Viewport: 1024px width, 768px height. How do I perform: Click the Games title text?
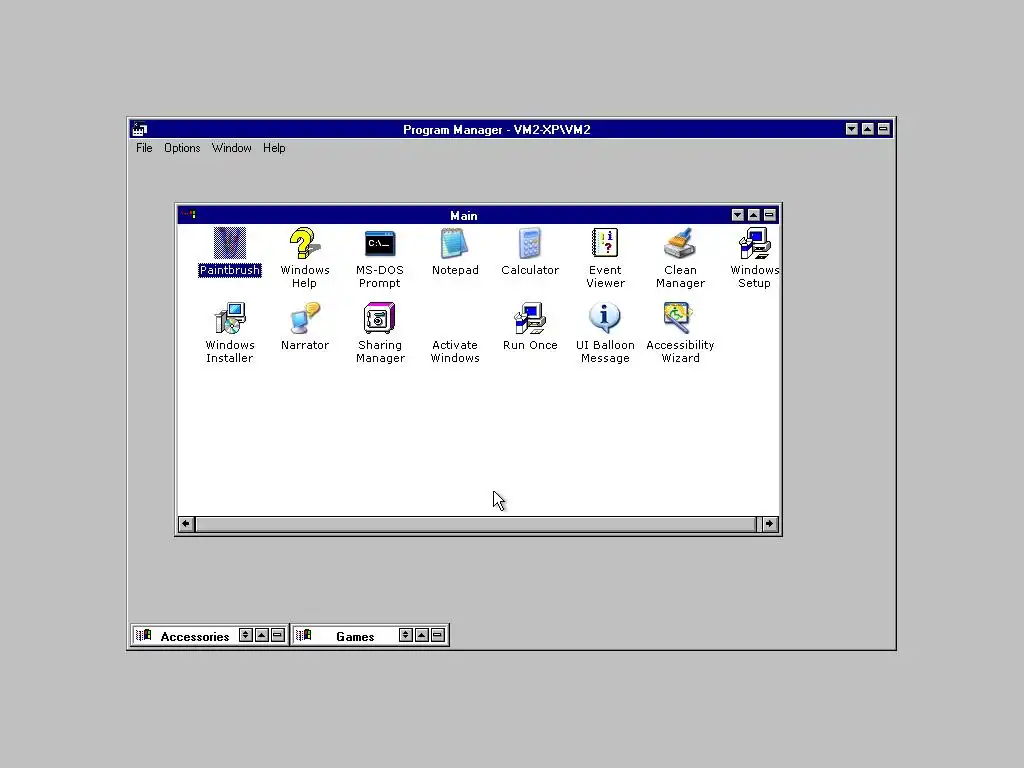tap(355, 637)
